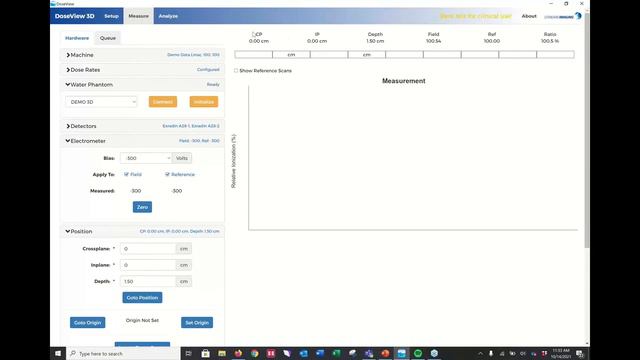The image size is (640, 360).
Task: Open the DEMO 3D phantom dropdown
Action: click(x=101, y=102)
